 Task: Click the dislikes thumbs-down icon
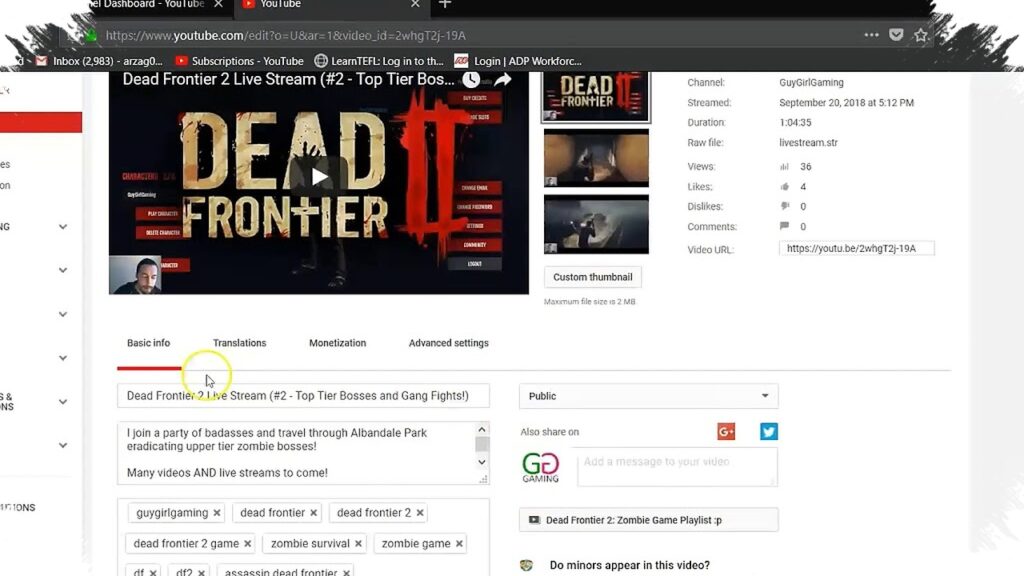[784, 206]
